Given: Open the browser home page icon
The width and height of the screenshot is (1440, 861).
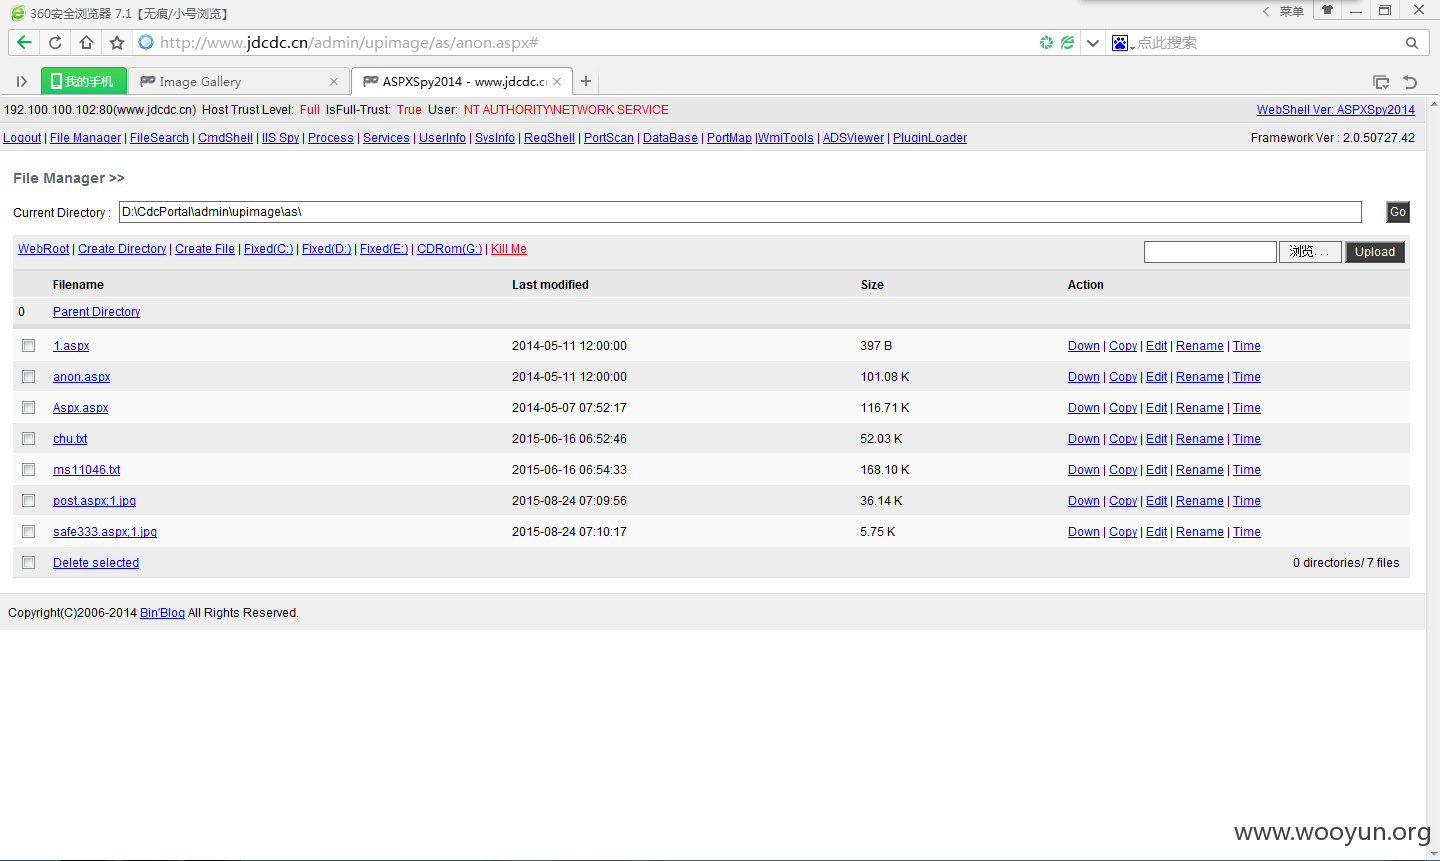Looking at the screenshot, I should click(x=86, y=43).
